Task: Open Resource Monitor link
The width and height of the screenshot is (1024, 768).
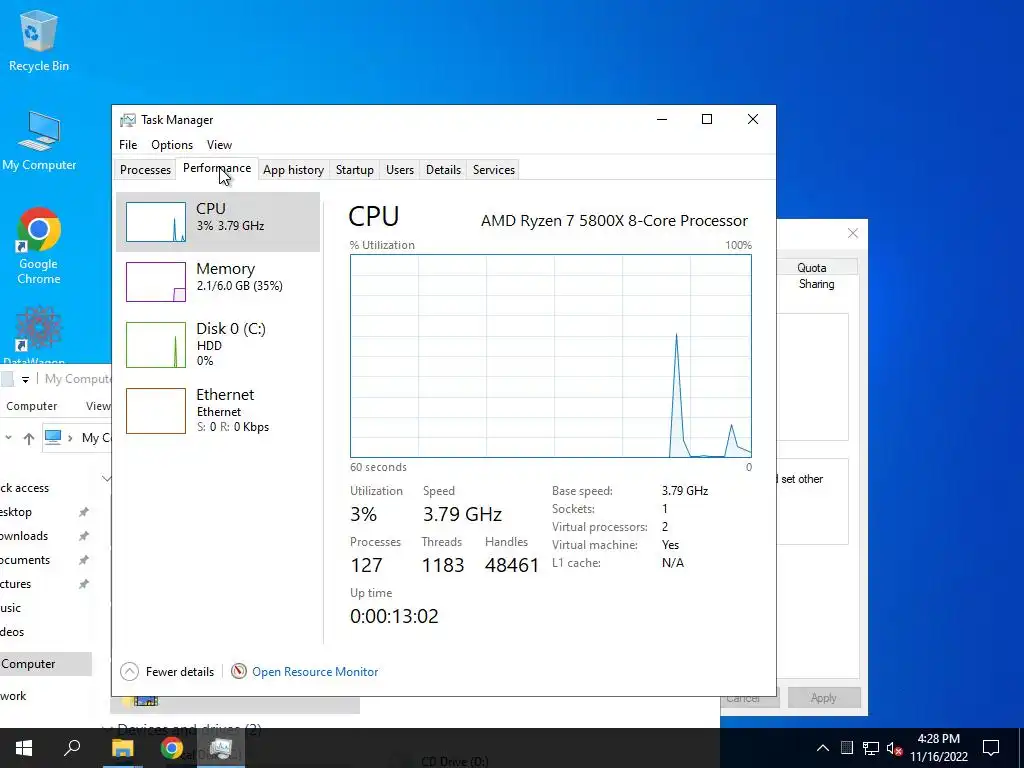Action: pos(315,671)
